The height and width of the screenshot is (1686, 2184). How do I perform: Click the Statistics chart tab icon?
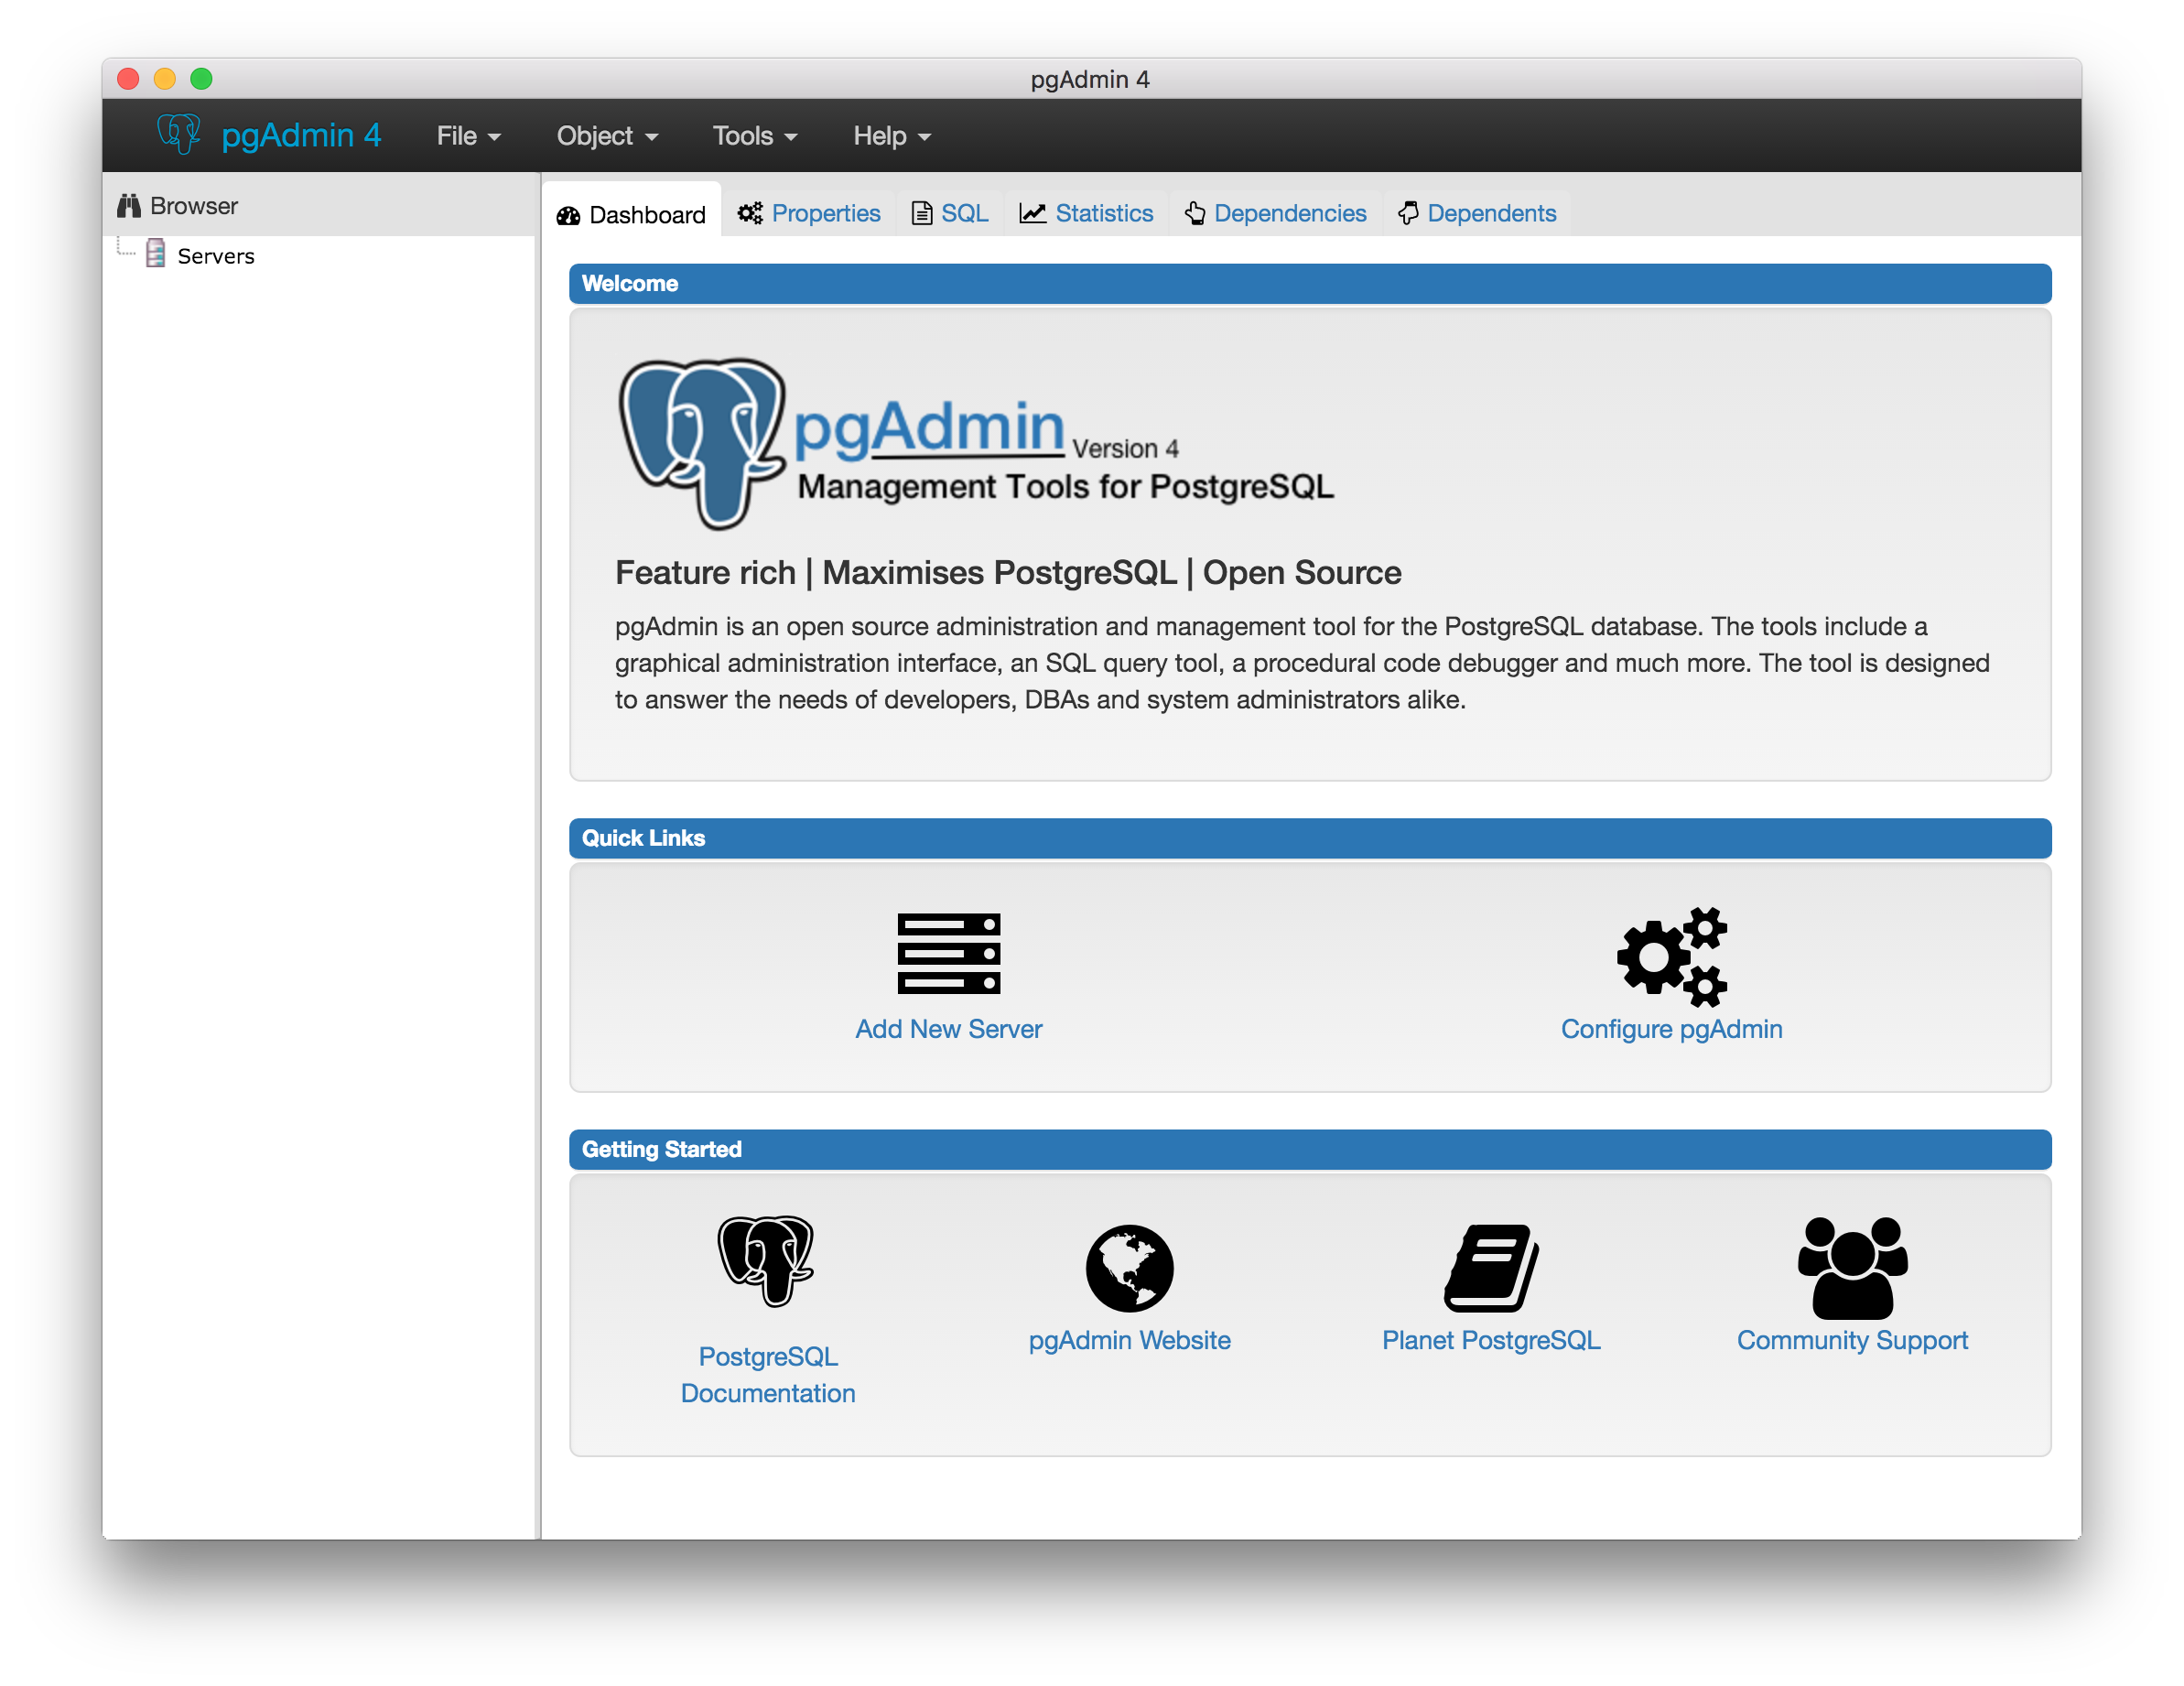pos(1033,213)
